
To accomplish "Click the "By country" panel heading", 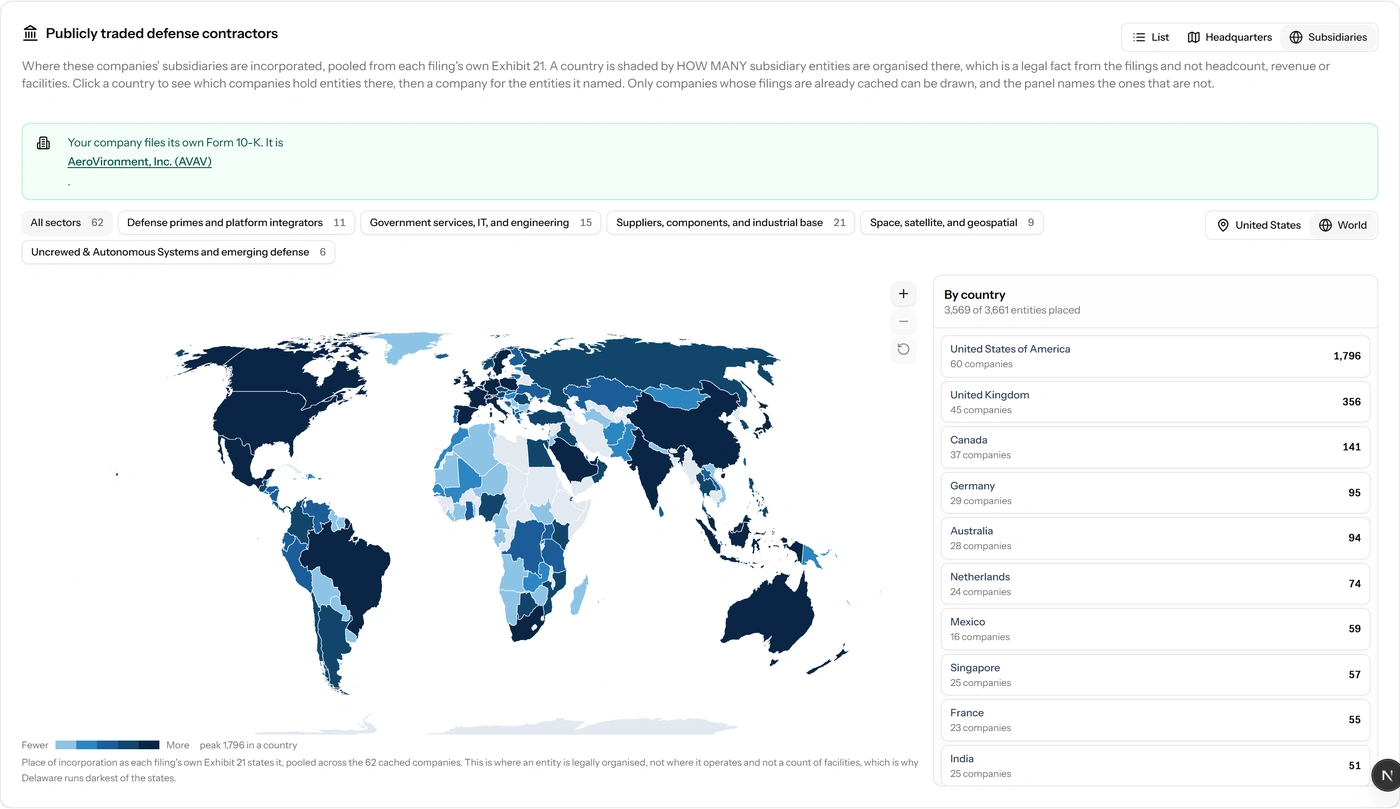I will point(975,295).
